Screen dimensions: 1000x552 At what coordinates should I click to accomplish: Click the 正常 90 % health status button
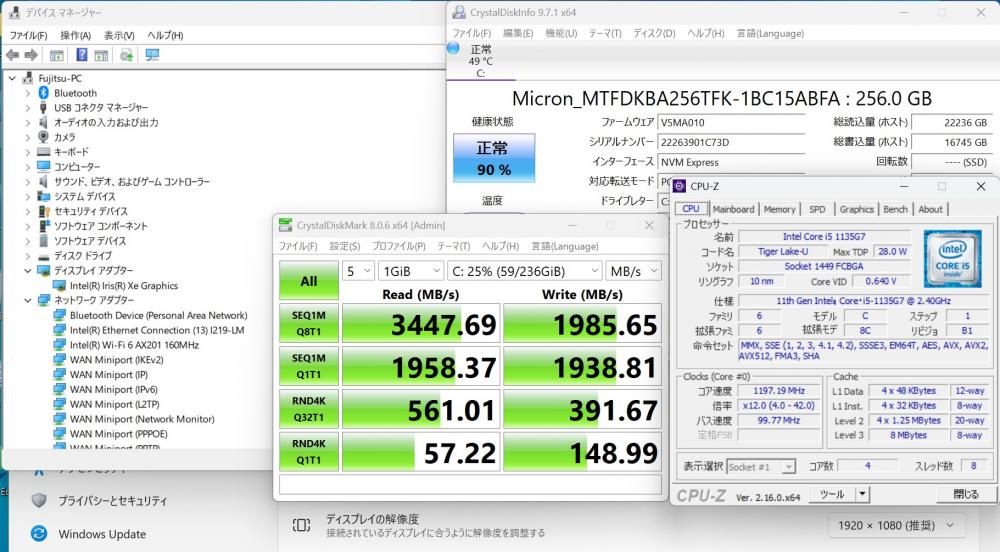pyautogui.click(x=494, y=158)
